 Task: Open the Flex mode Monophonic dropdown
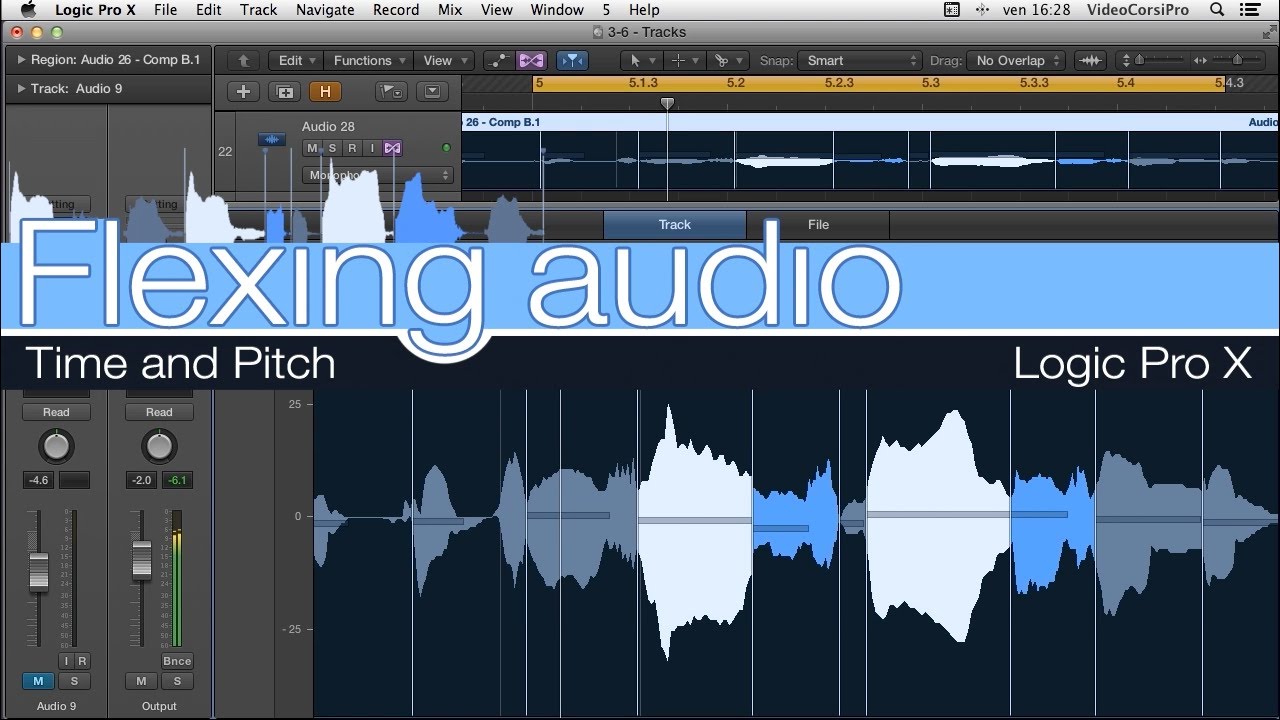(x=378, y=175)
